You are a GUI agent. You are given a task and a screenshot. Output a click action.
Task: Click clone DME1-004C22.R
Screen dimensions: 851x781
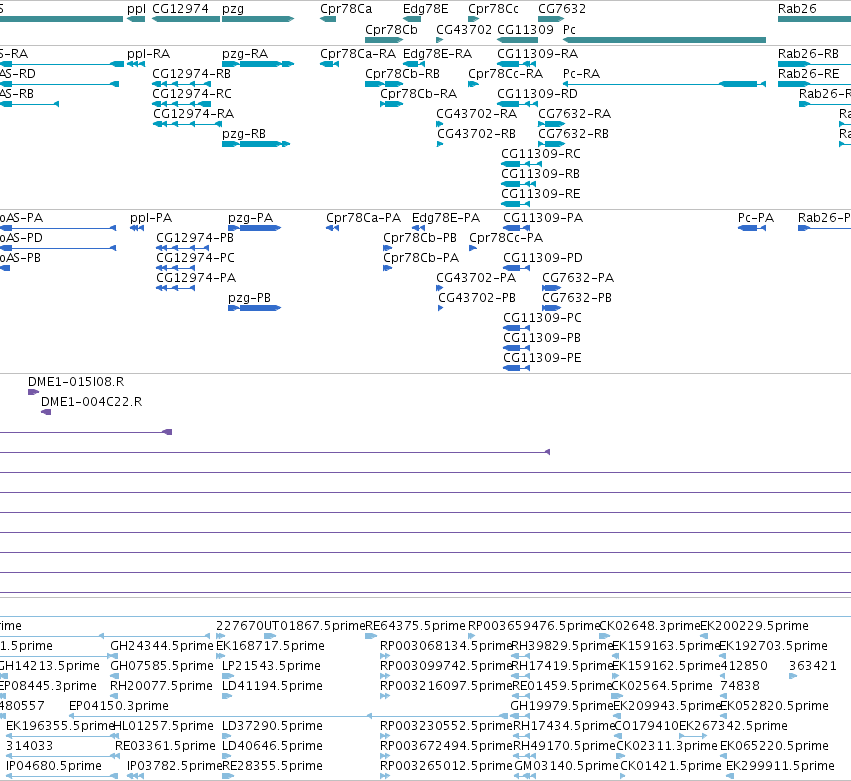(x=46, y=412)
